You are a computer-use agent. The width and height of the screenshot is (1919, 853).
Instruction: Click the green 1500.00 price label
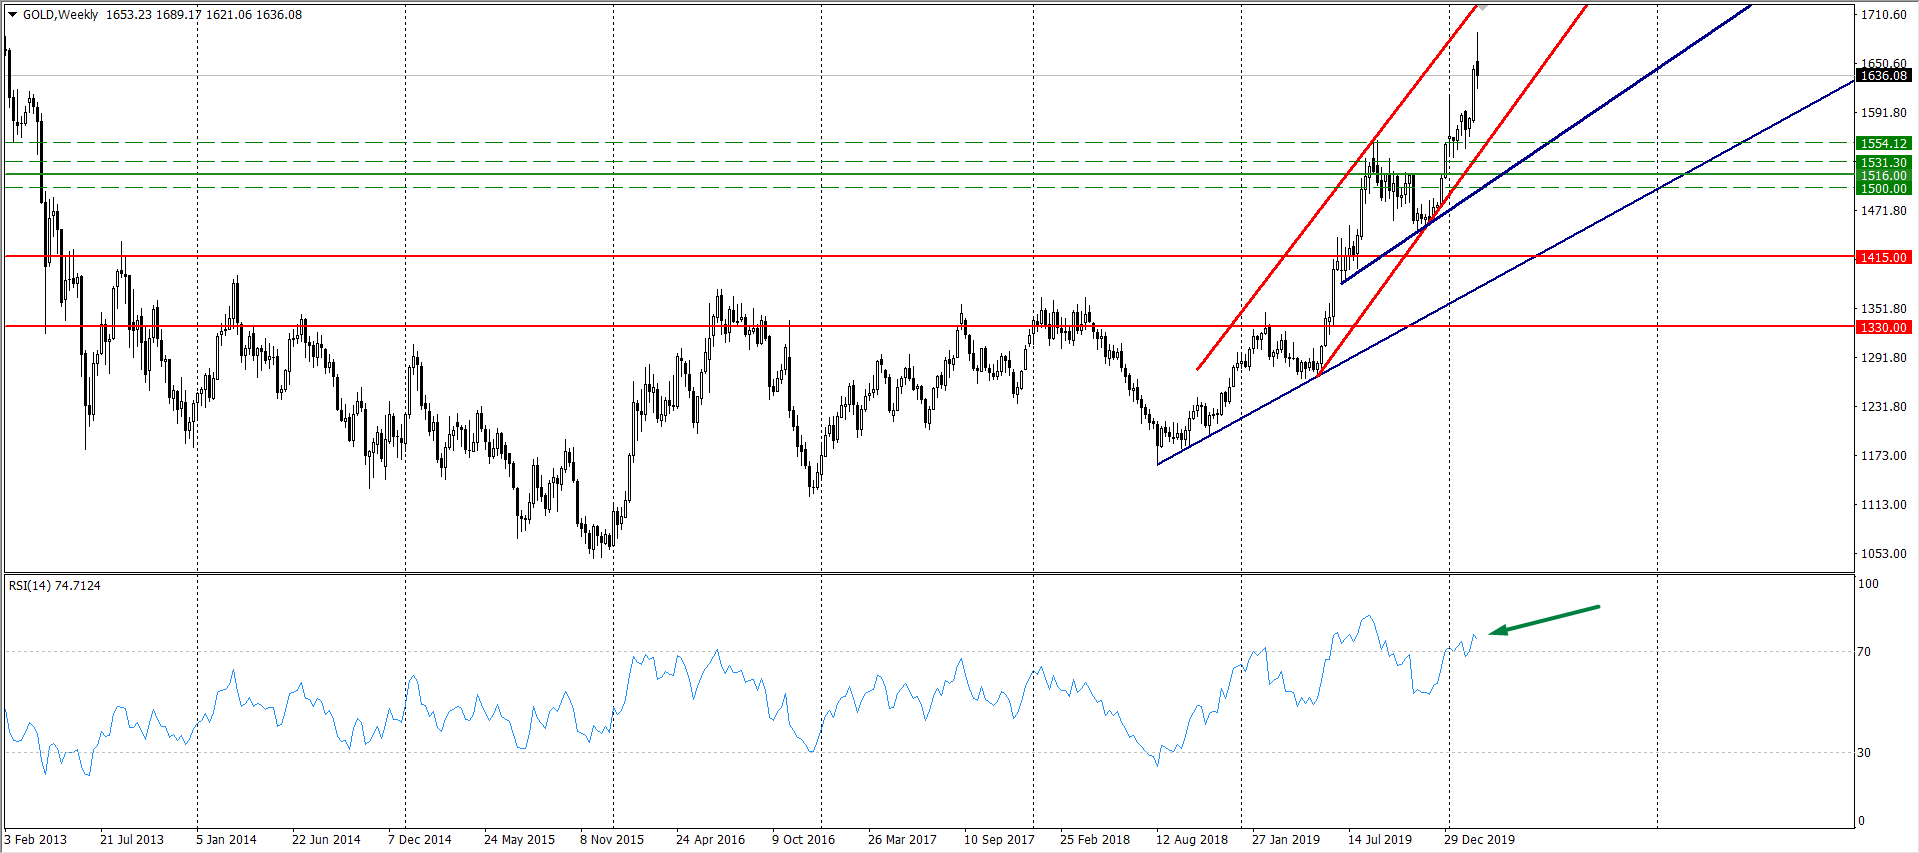click(x=1883, y=188)
